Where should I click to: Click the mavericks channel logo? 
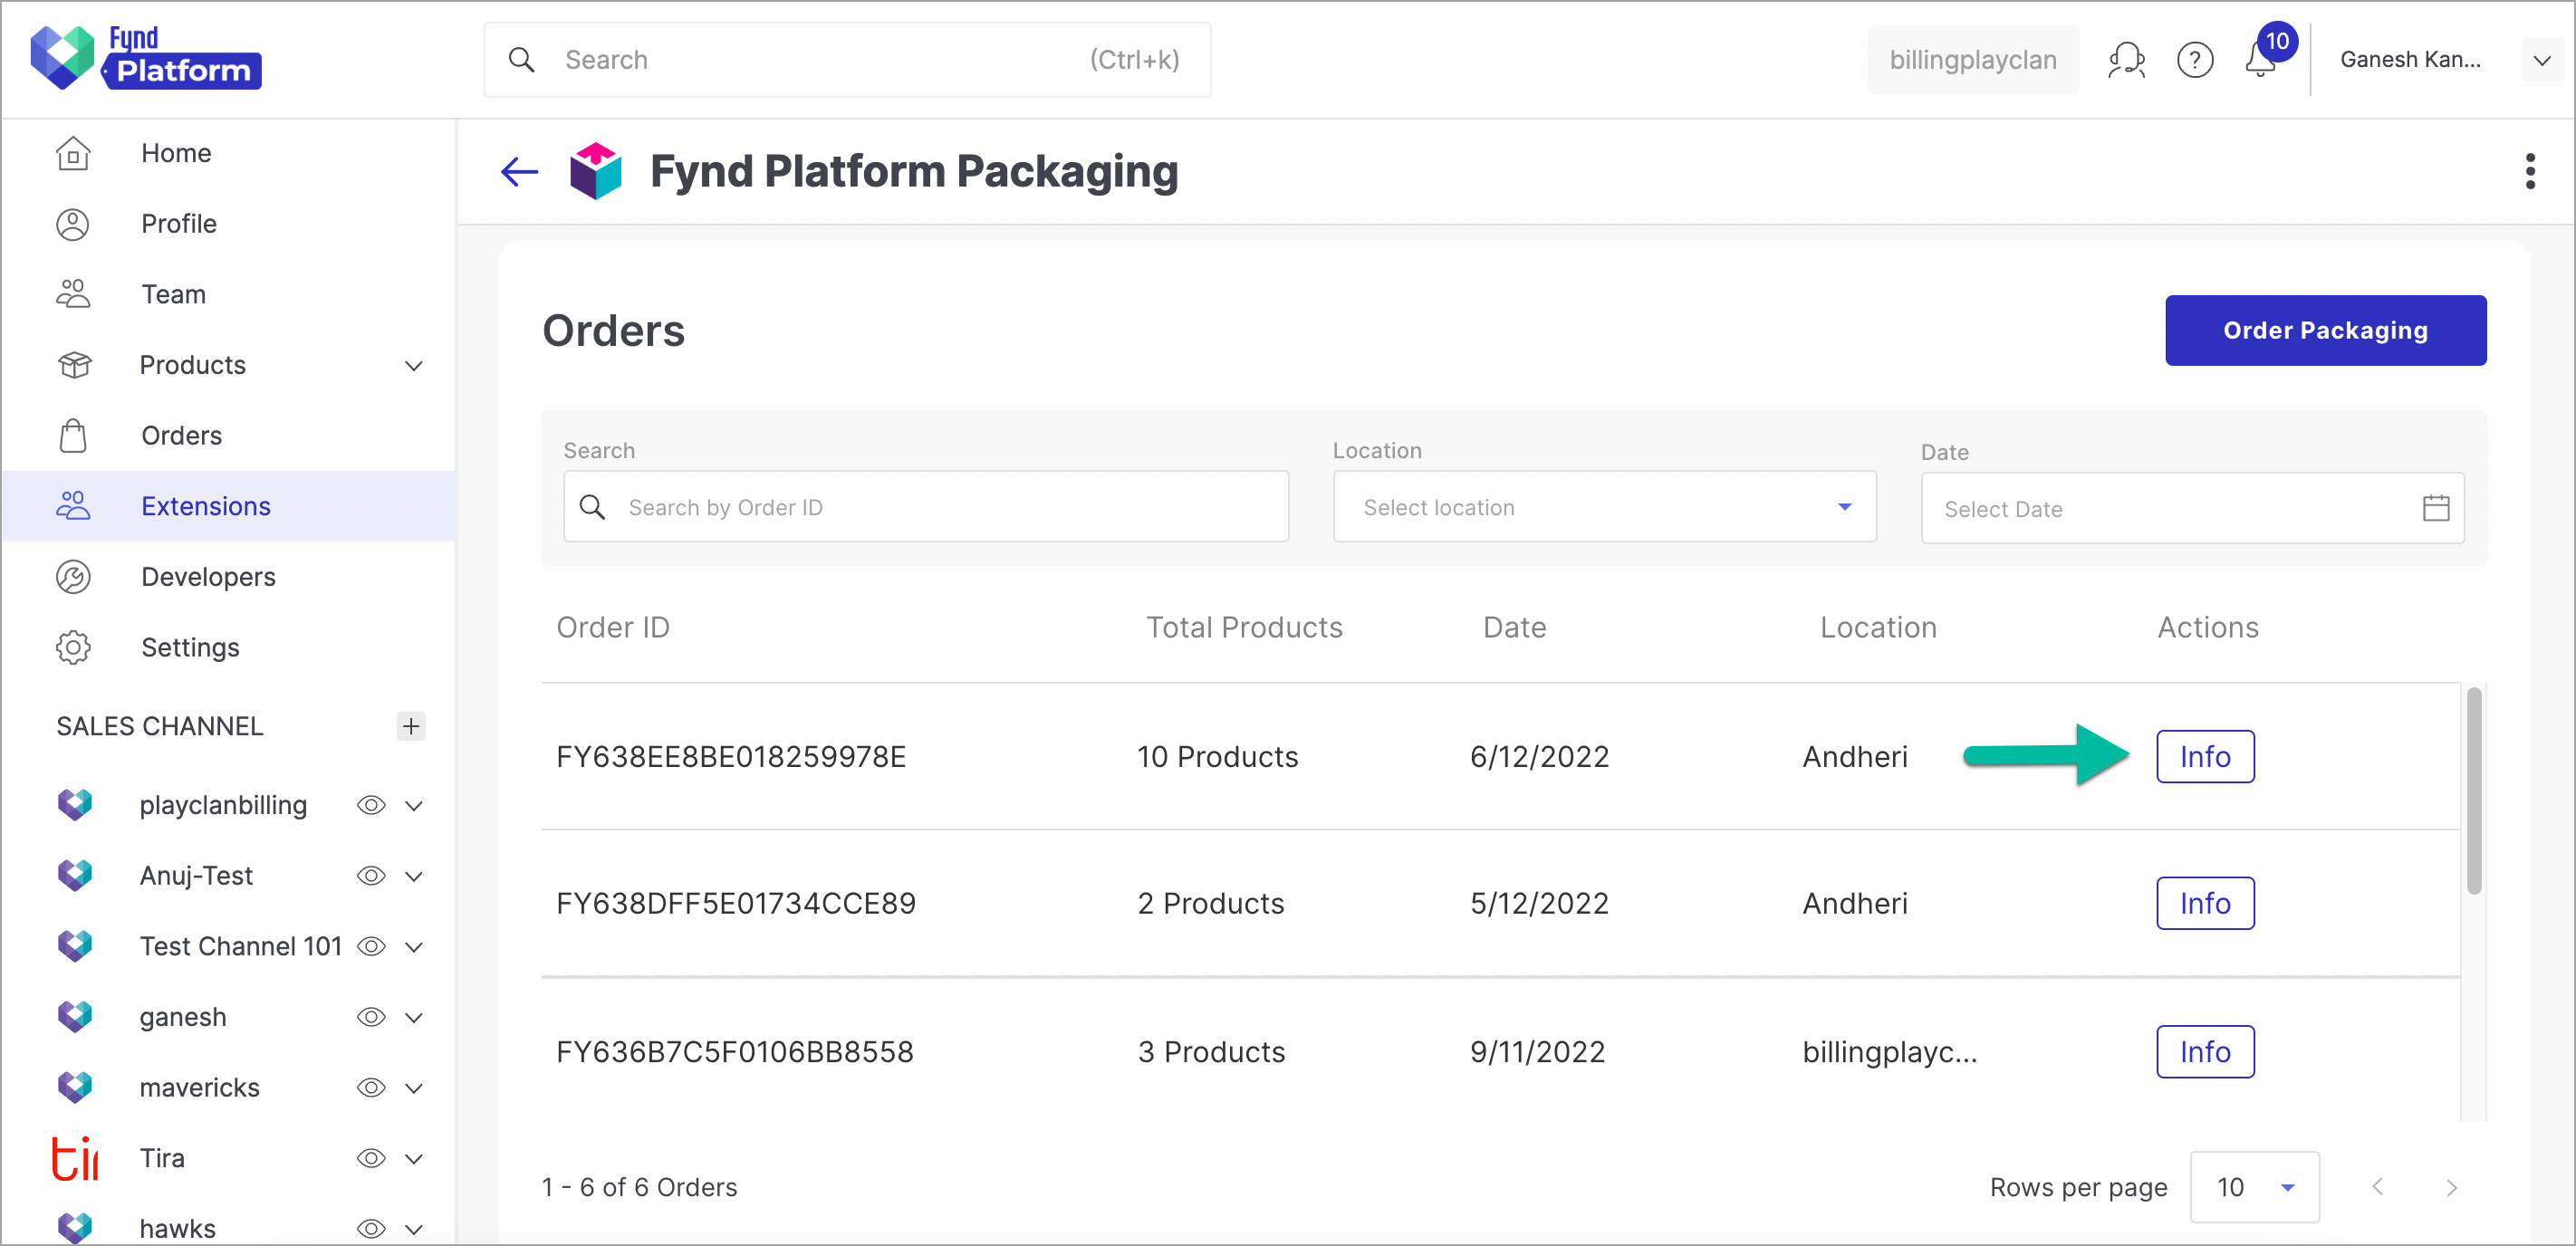(x=75, y=1086)
